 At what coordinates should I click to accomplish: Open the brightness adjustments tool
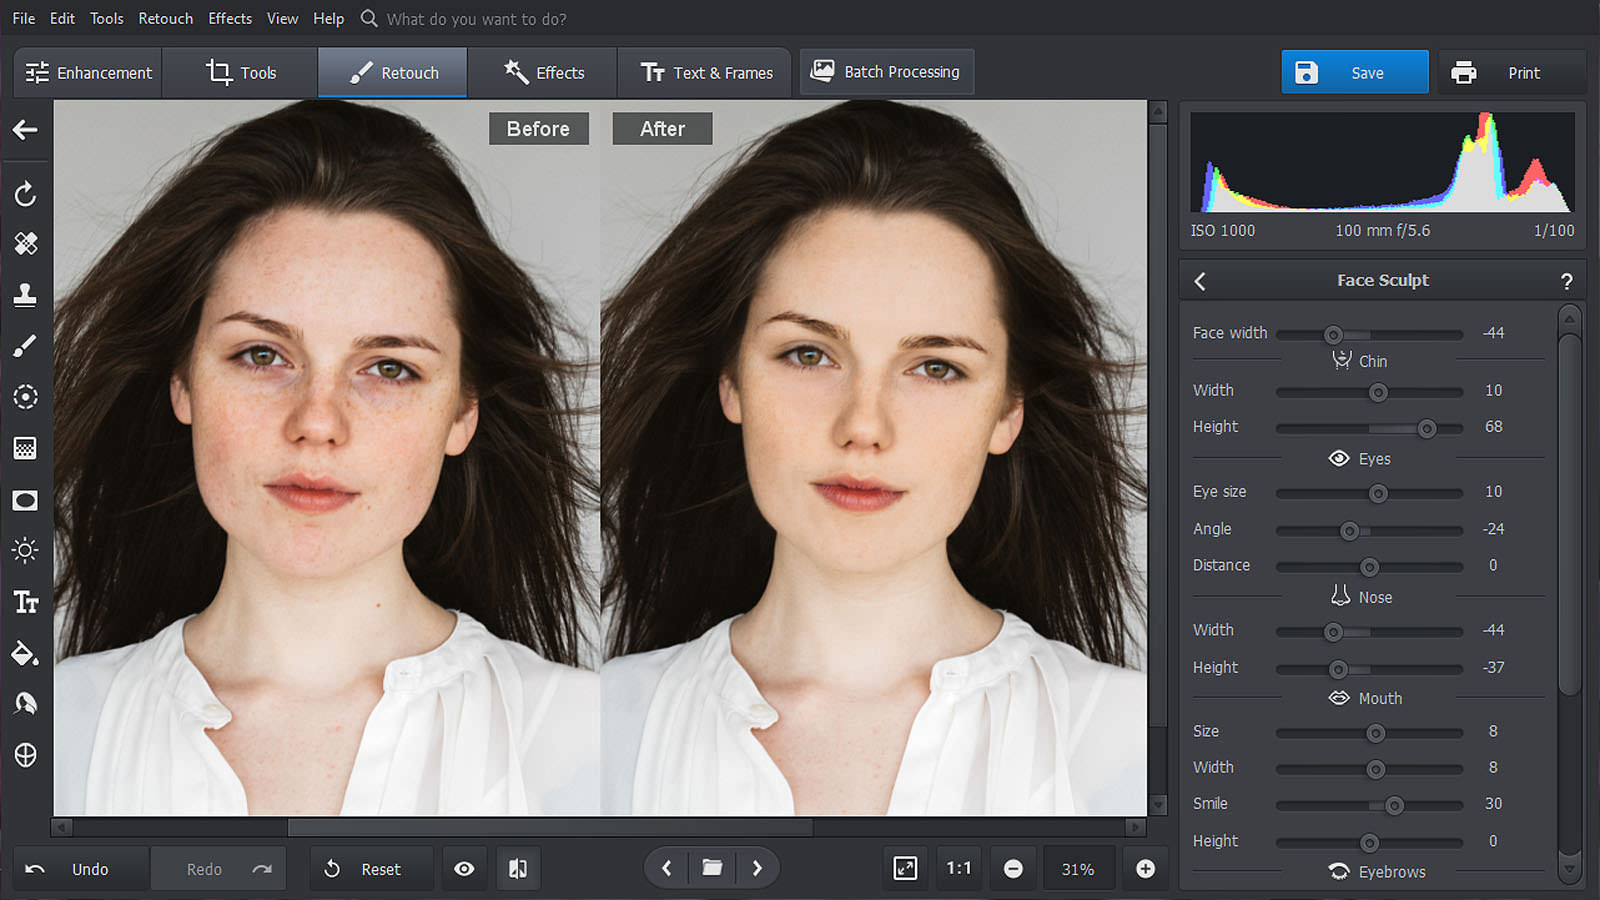tap(25, 550)
